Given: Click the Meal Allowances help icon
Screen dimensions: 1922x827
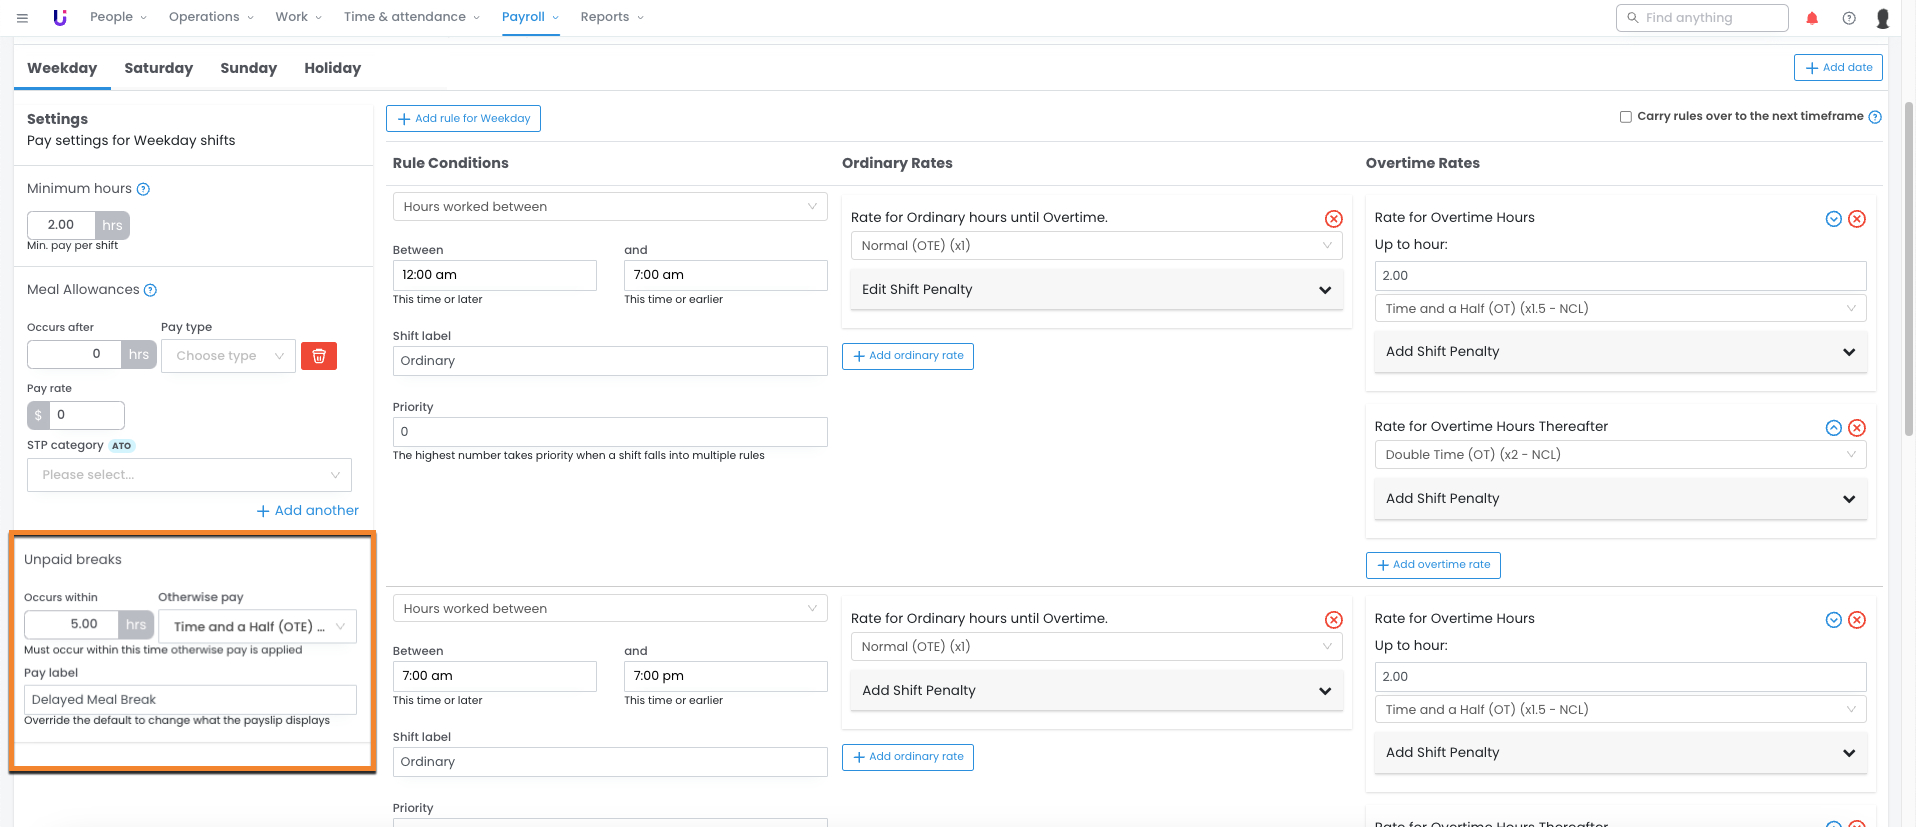Looking at the screenshot, I should click(150, 290).
